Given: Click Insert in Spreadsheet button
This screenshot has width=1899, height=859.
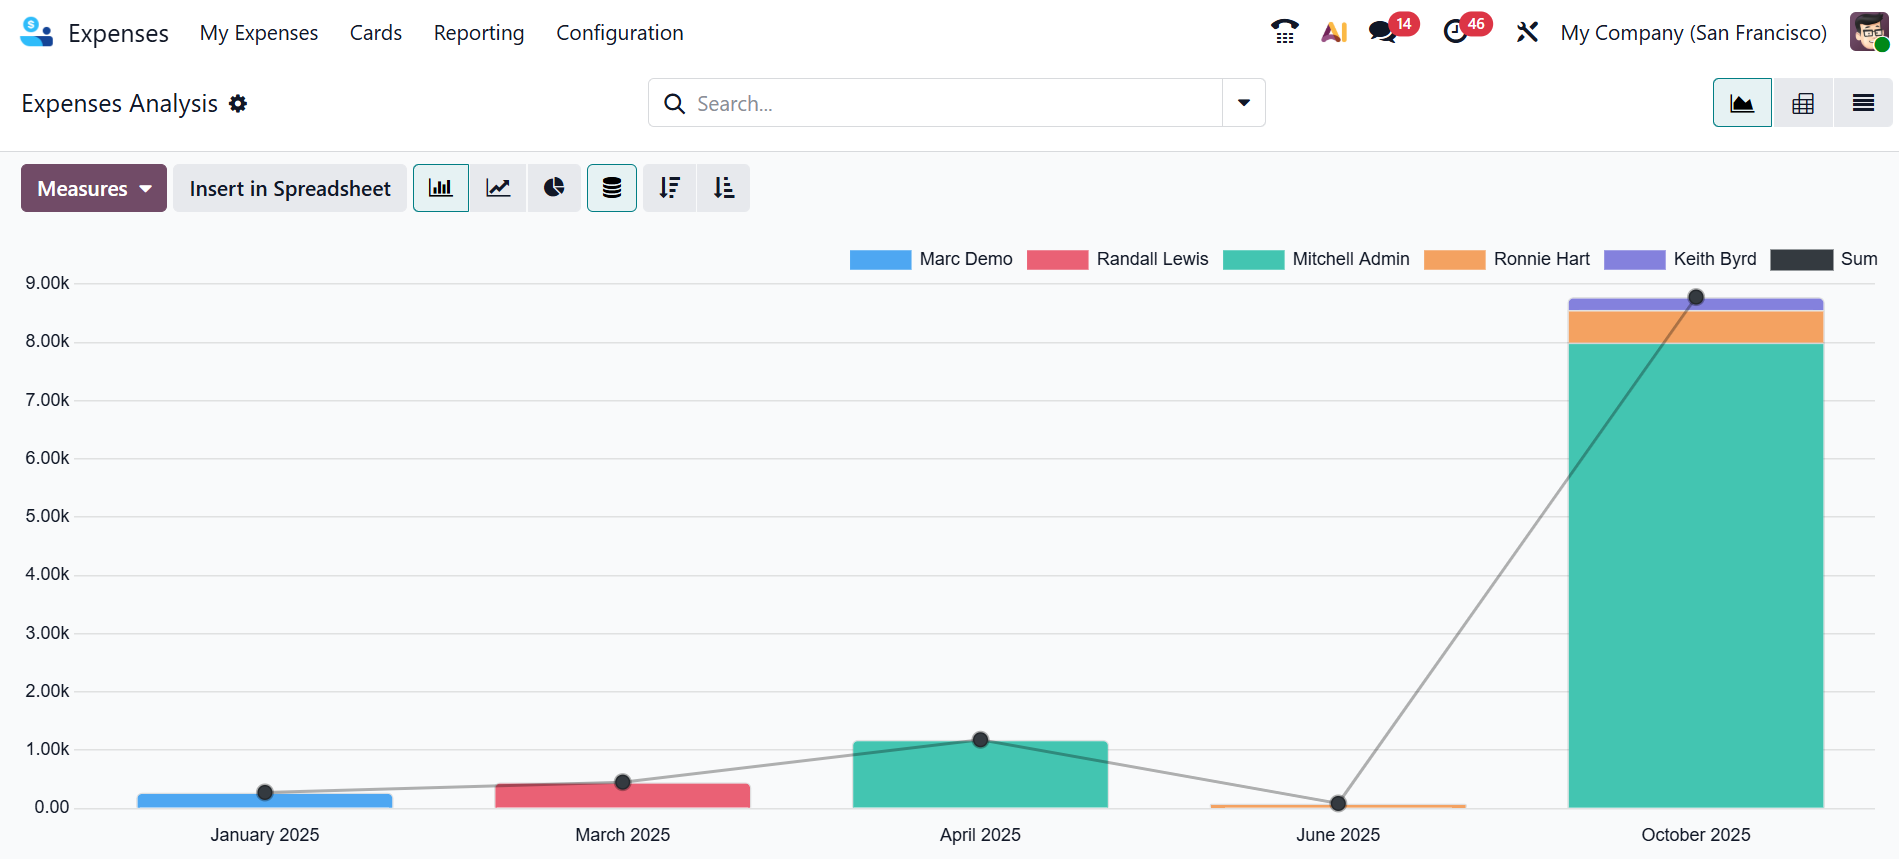Looking at the screenshot, I should tap(290, 188).
